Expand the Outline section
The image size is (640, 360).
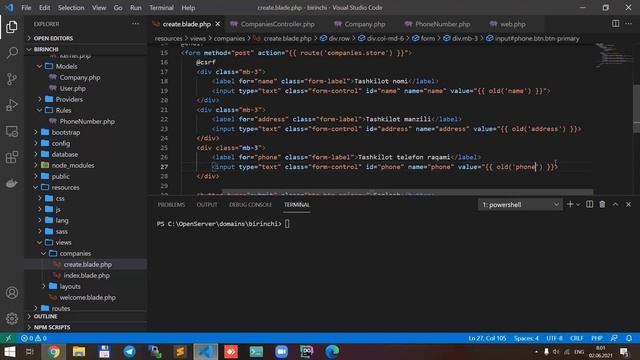point(45,316)
